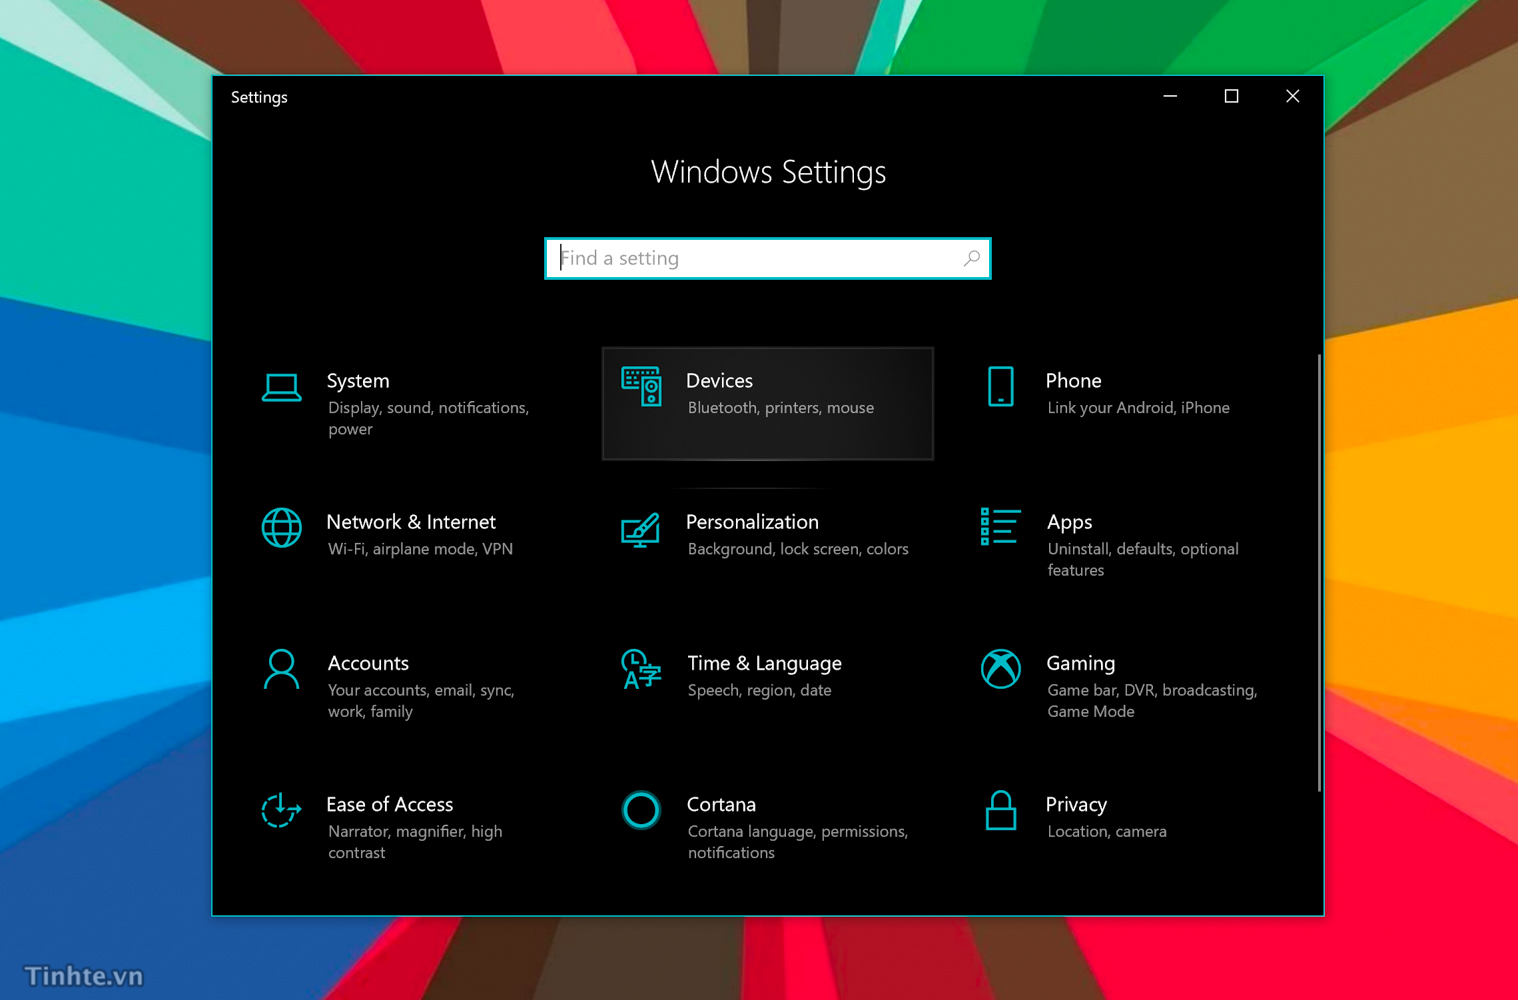Close the Settings window
Image resolution: width=1518 pixels, height=1000 pixels.
[x=1292, y=96]
